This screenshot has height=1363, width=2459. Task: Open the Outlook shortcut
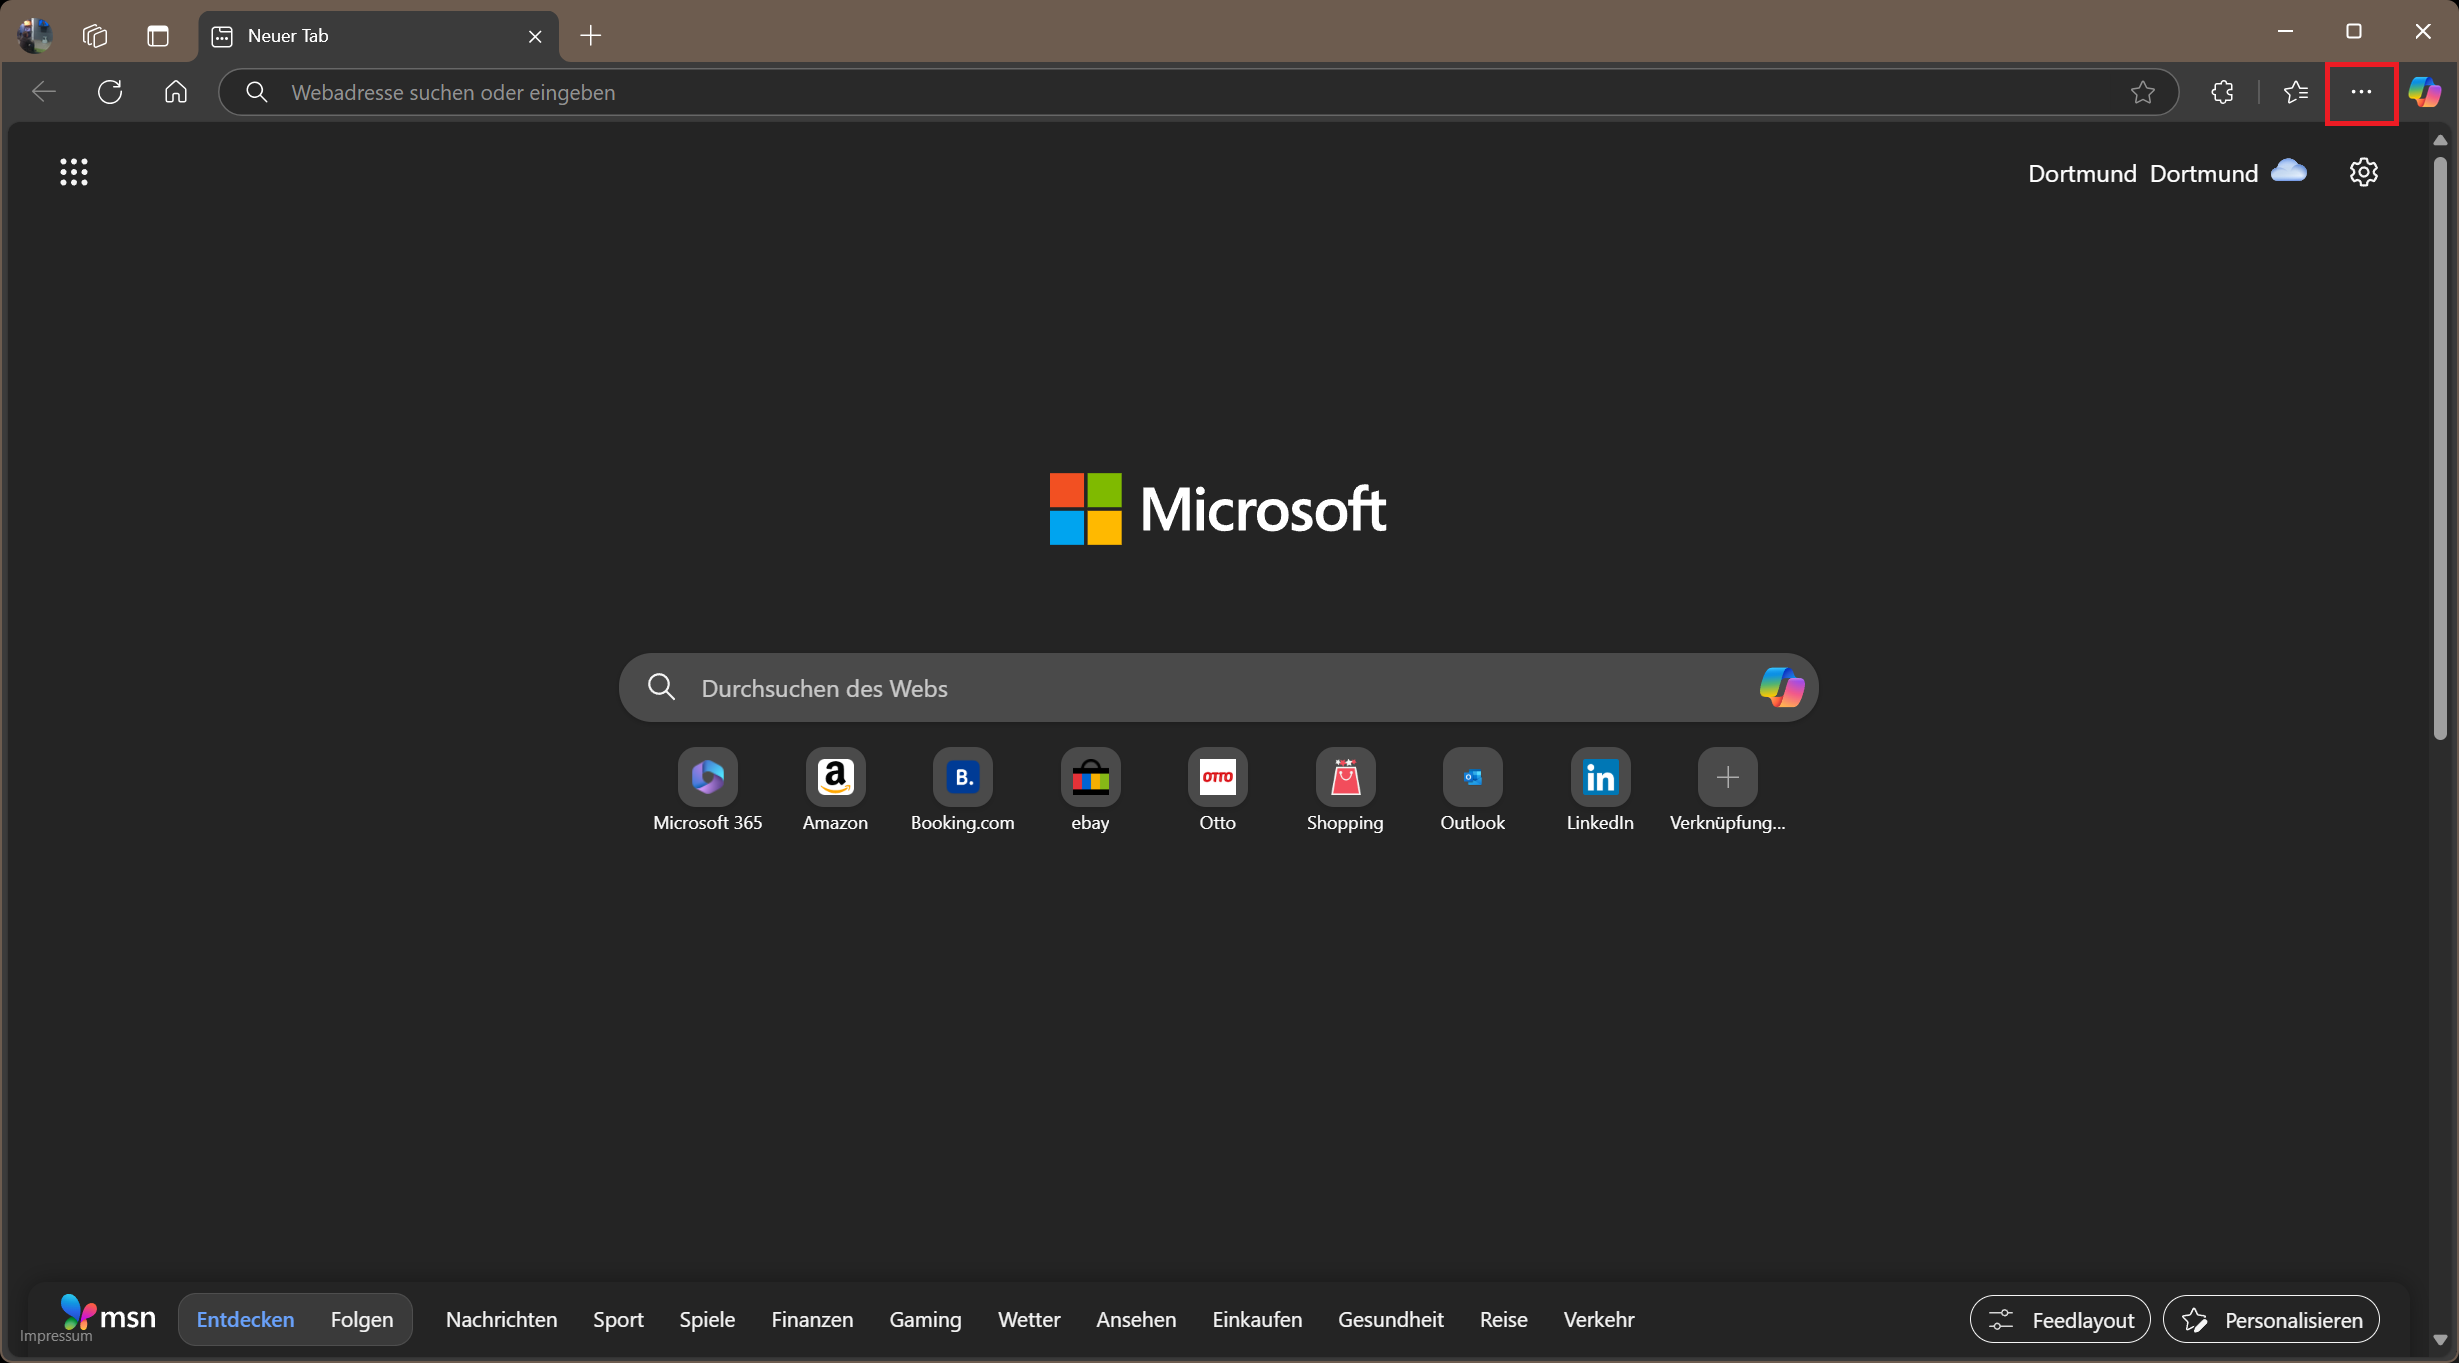tap(1473, 790)
